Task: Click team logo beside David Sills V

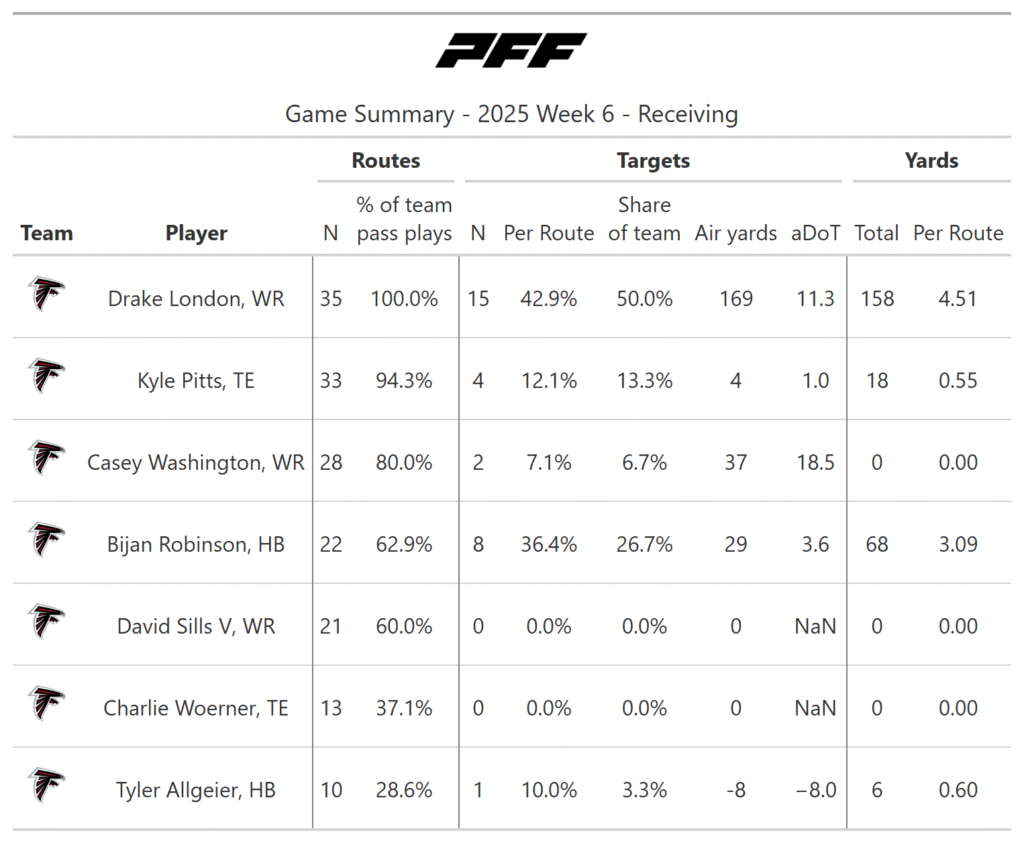Action: [x=46, y=623]
